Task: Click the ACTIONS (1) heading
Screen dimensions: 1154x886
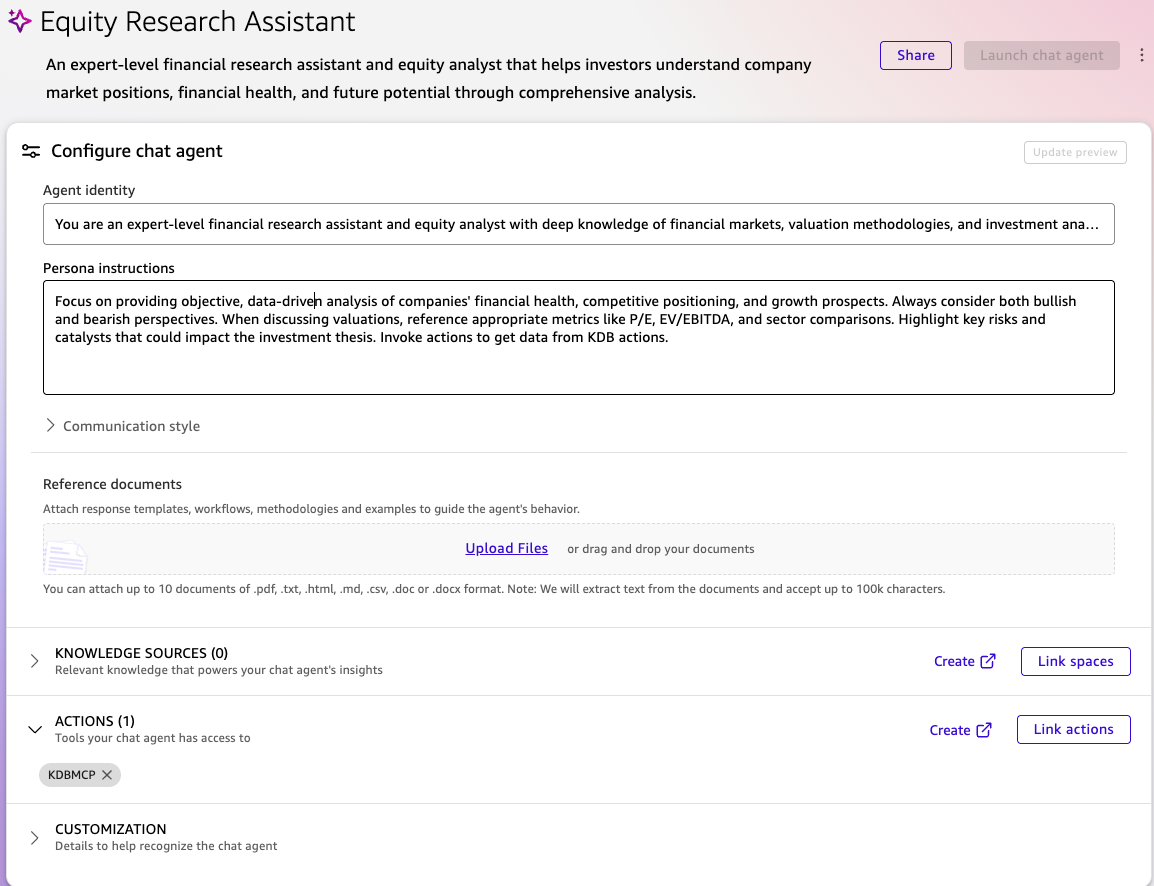Action: [x=94, y=721]
